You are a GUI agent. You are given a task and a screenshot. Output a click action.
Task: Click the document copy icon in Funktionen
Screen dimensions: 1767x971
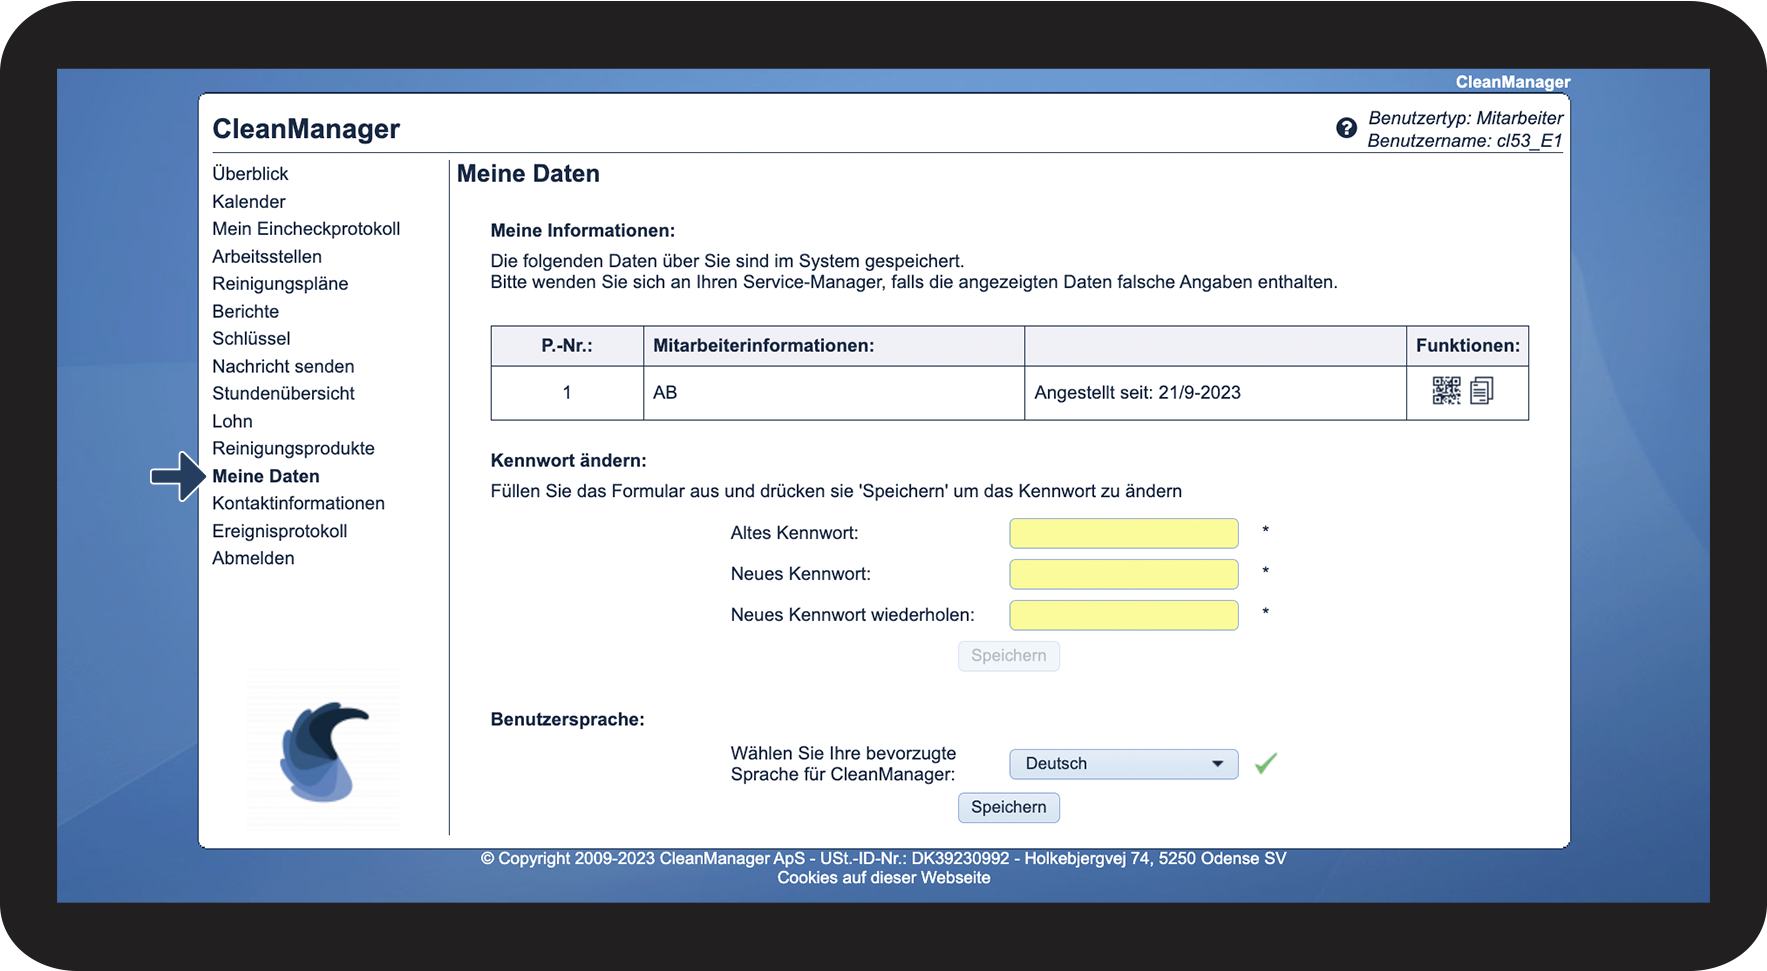click(x=1482, y=391)
